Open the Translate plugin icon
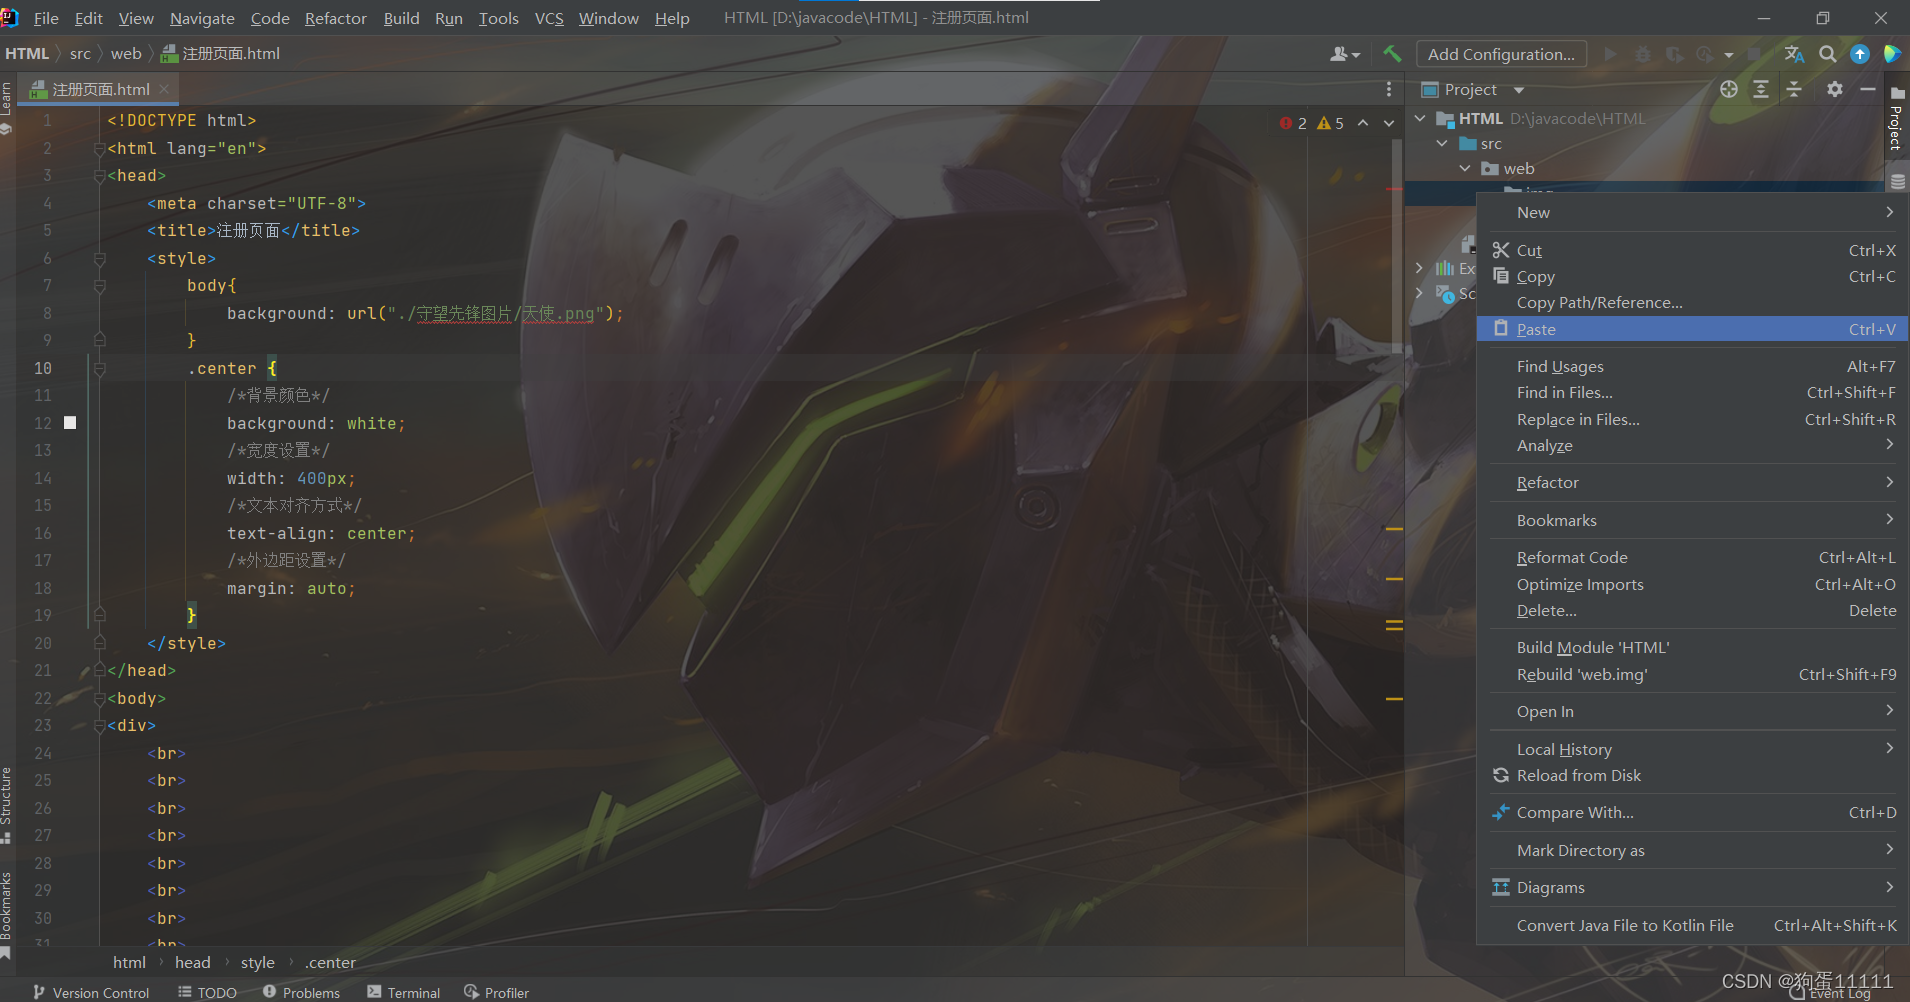 1795,54
